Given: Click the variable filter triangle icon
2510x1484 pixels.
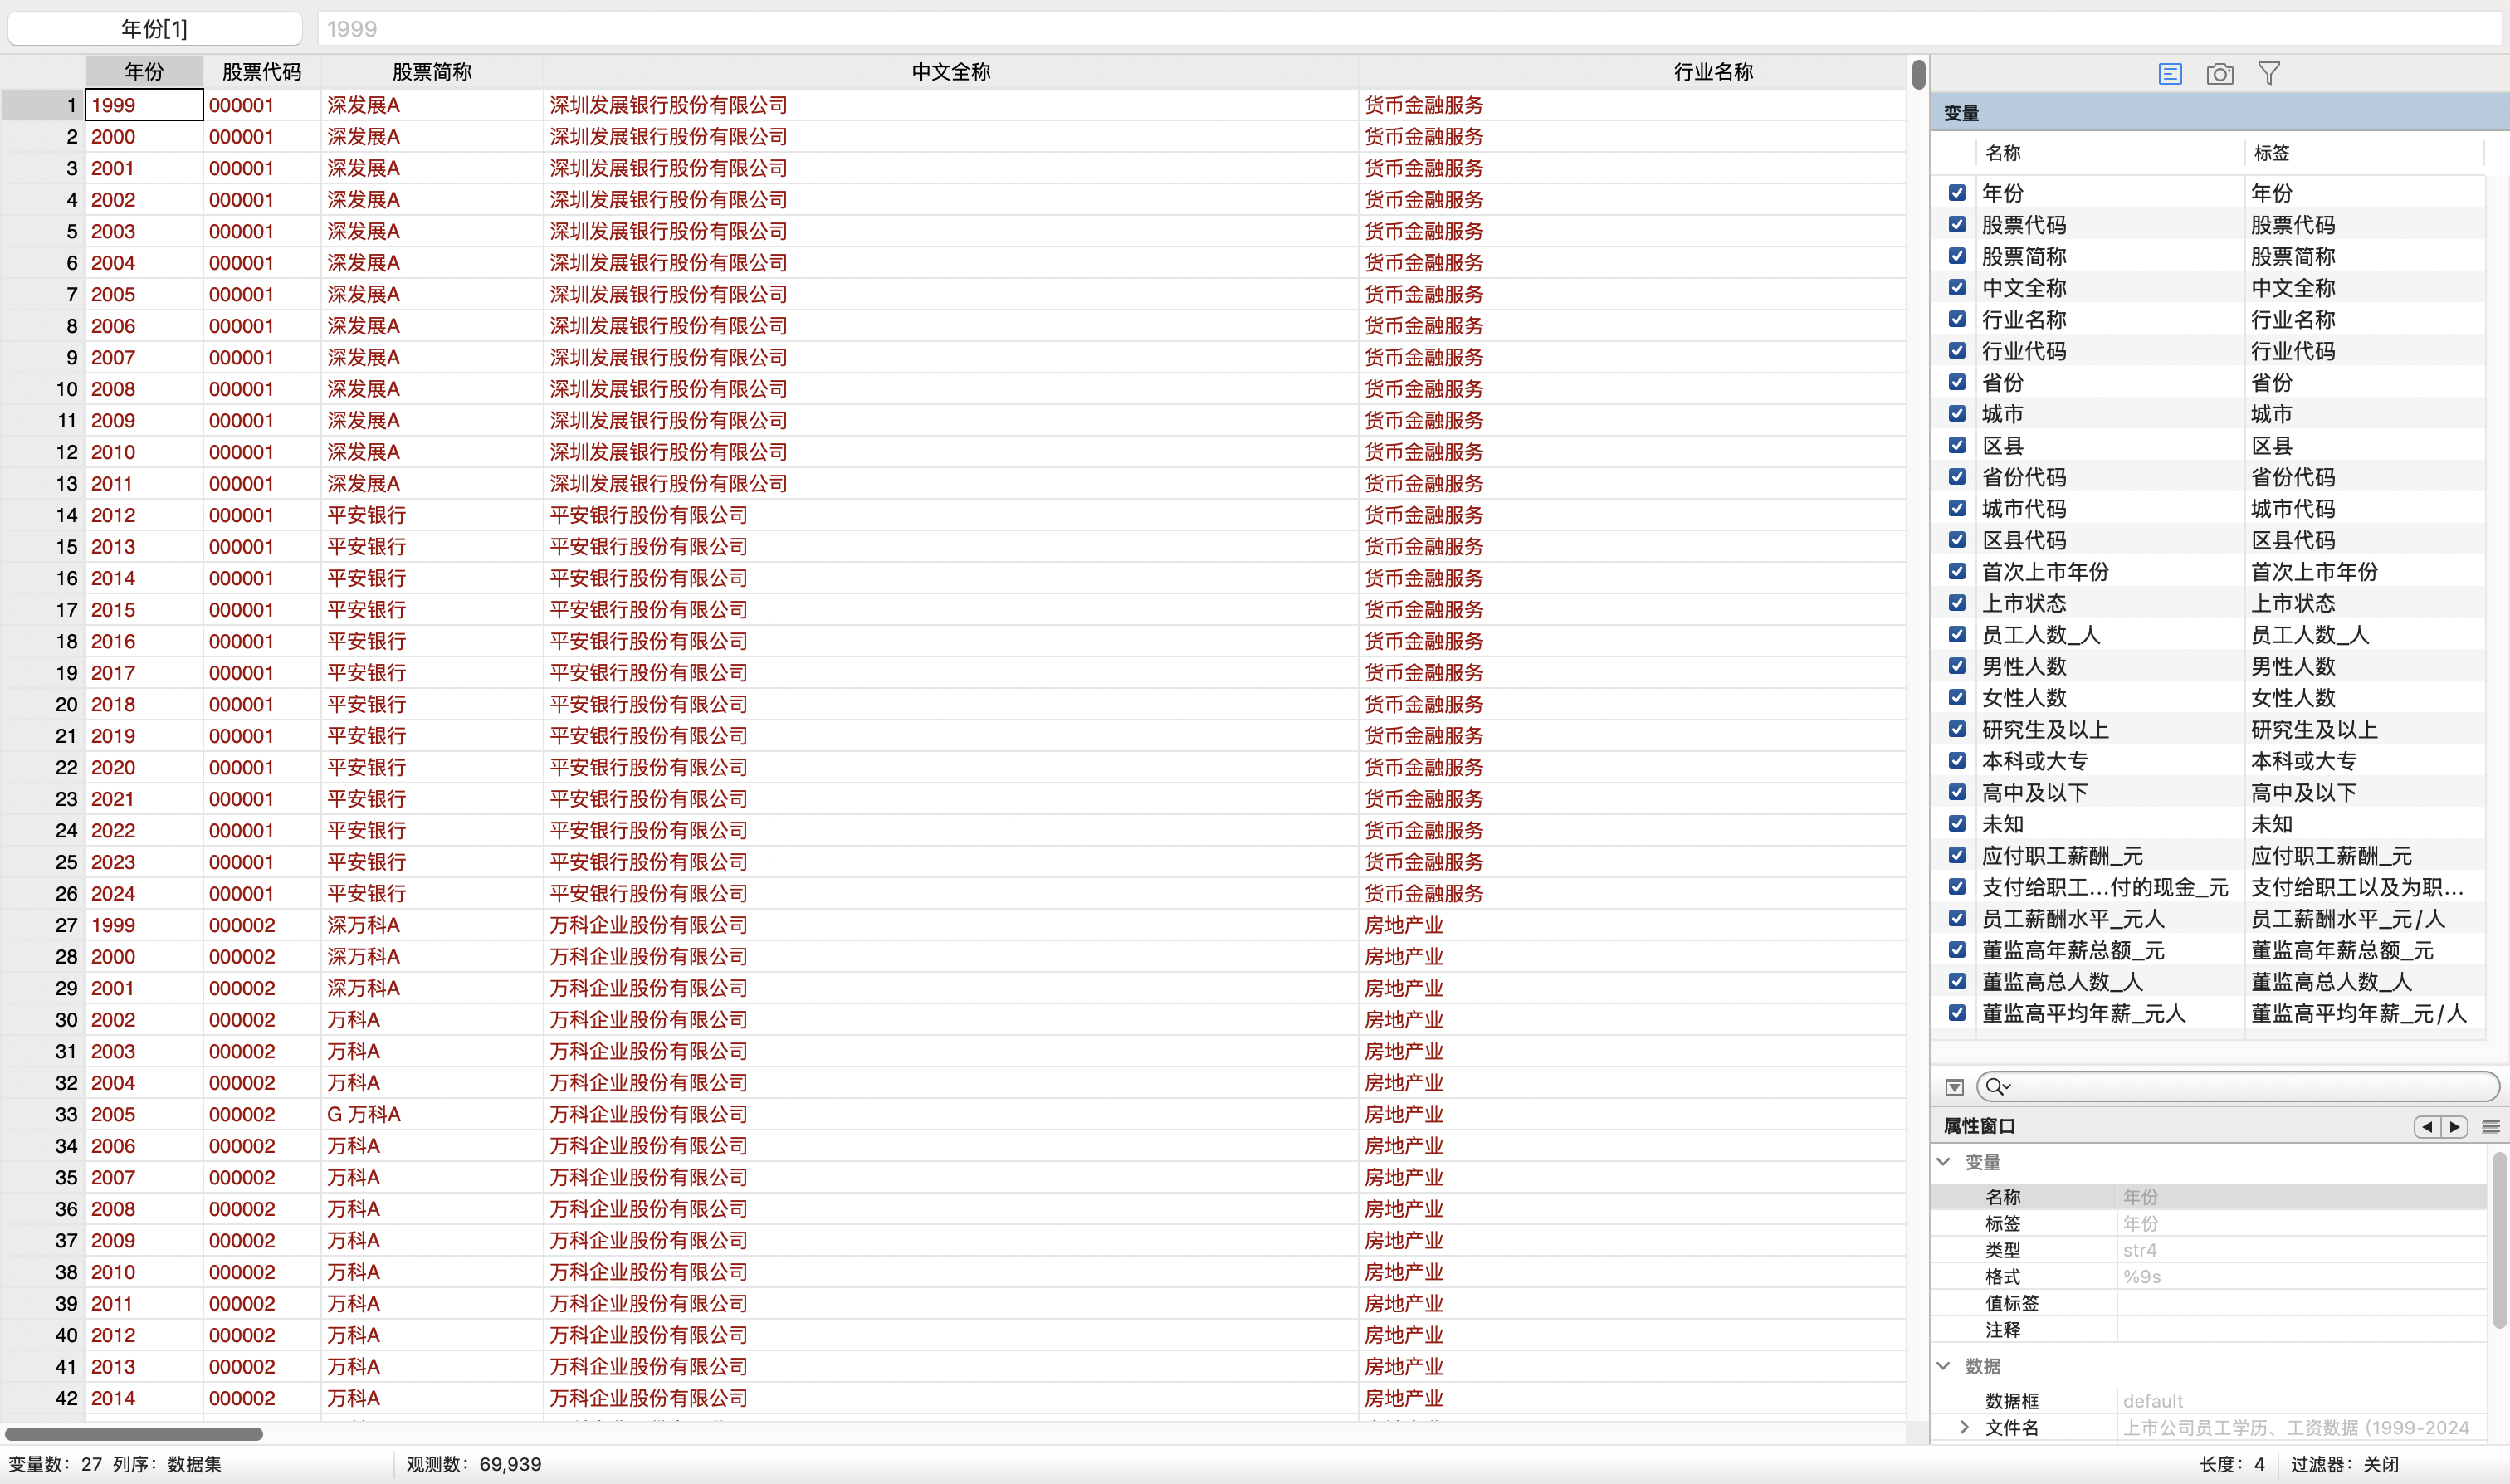Looking at the screenshot, I should 1954,1087.
